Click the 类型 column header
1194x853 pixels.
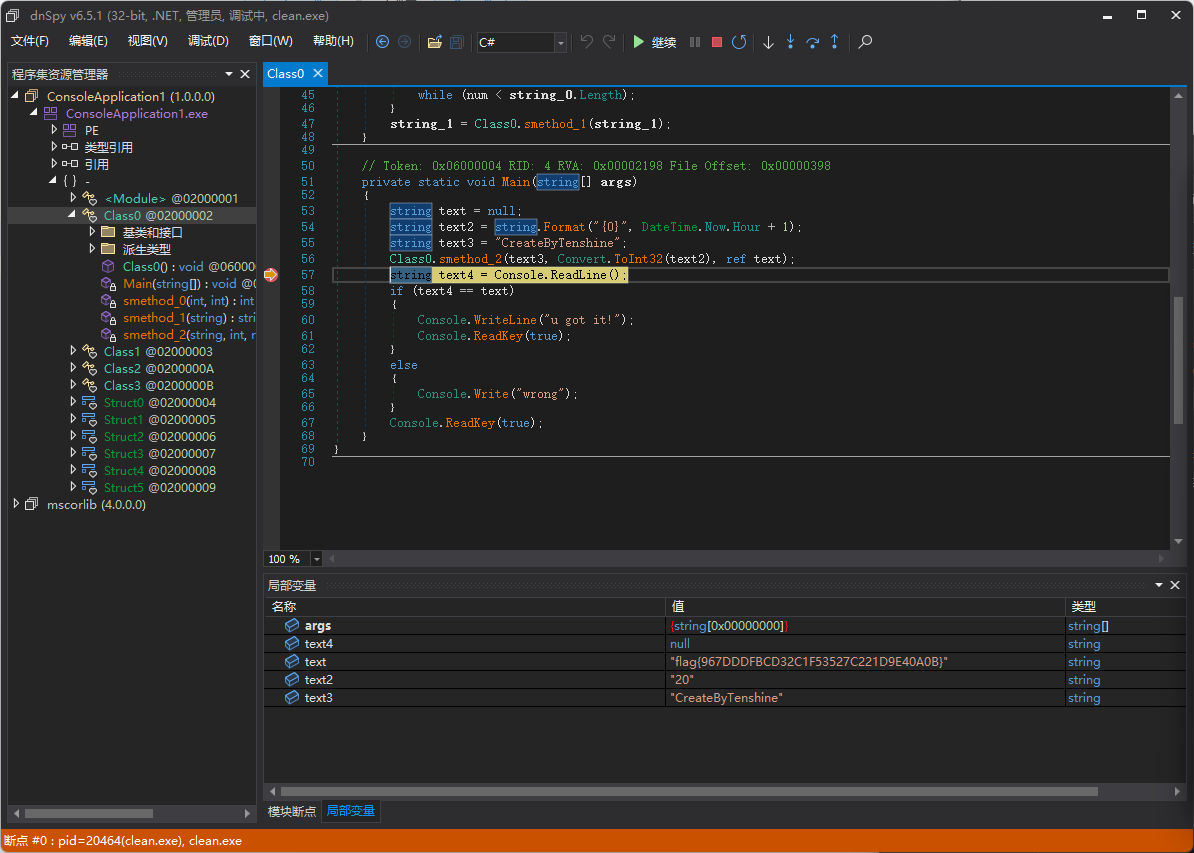(1084, 607)
